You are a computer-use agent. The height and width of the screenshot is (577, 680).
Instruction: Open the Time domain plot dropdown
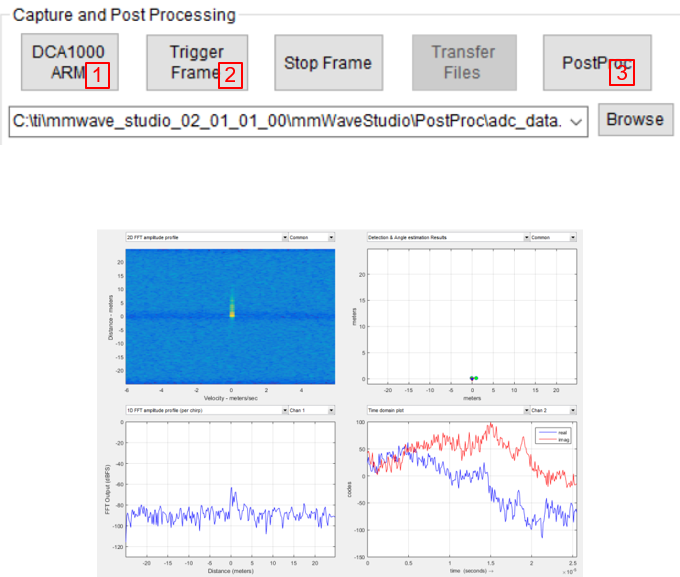pos(447,410)
